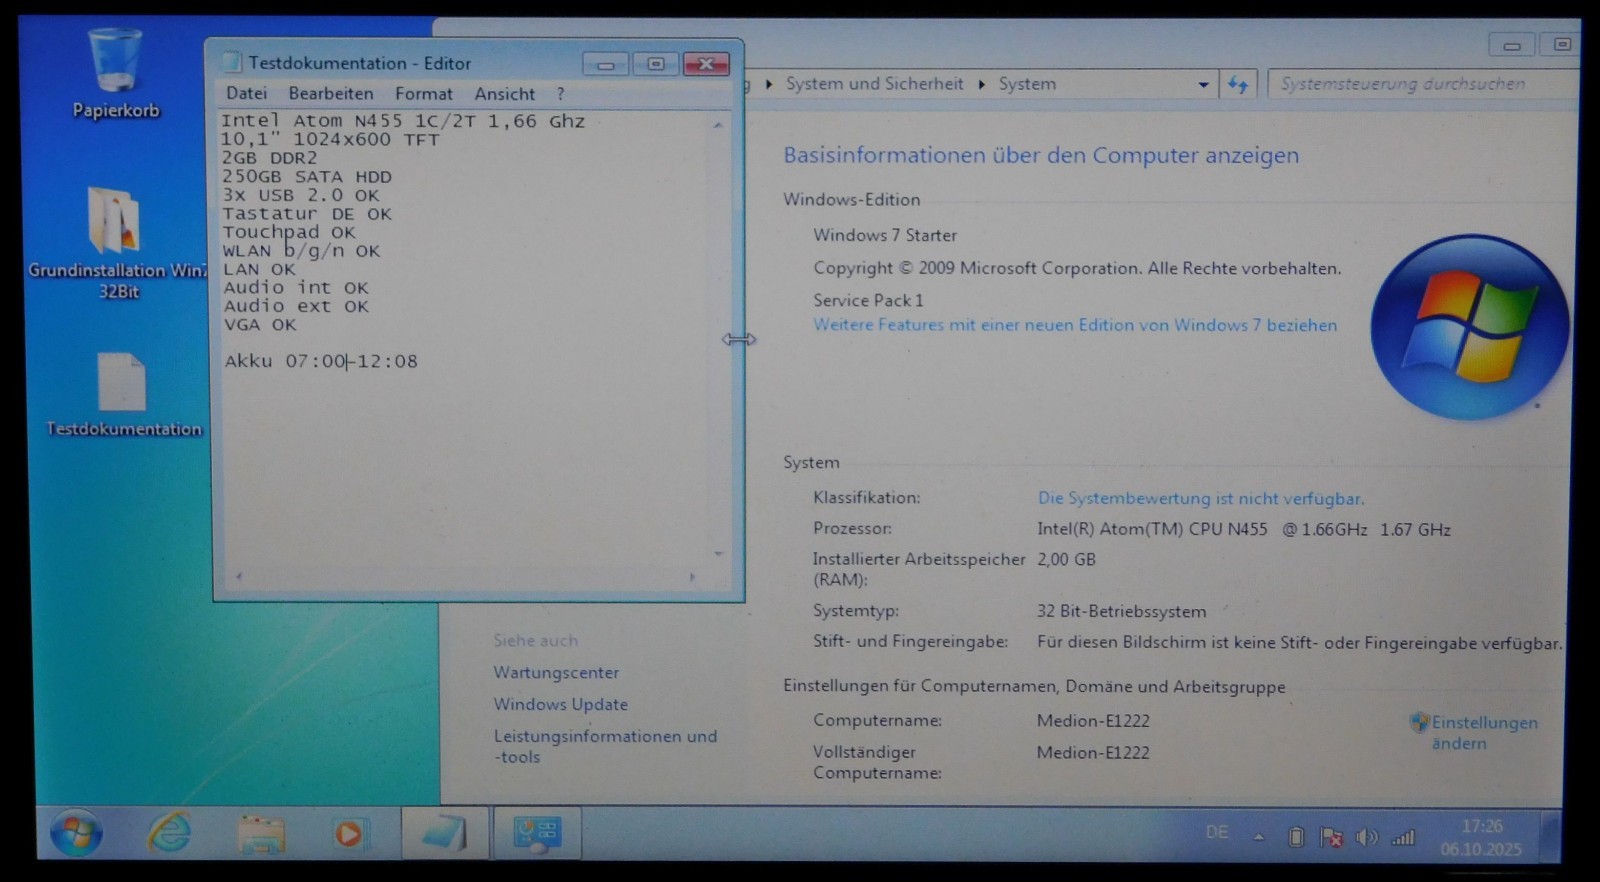1600x882 pixels.
Task: Launch Windows Media Player from taskbar
Action: [349, 833]
